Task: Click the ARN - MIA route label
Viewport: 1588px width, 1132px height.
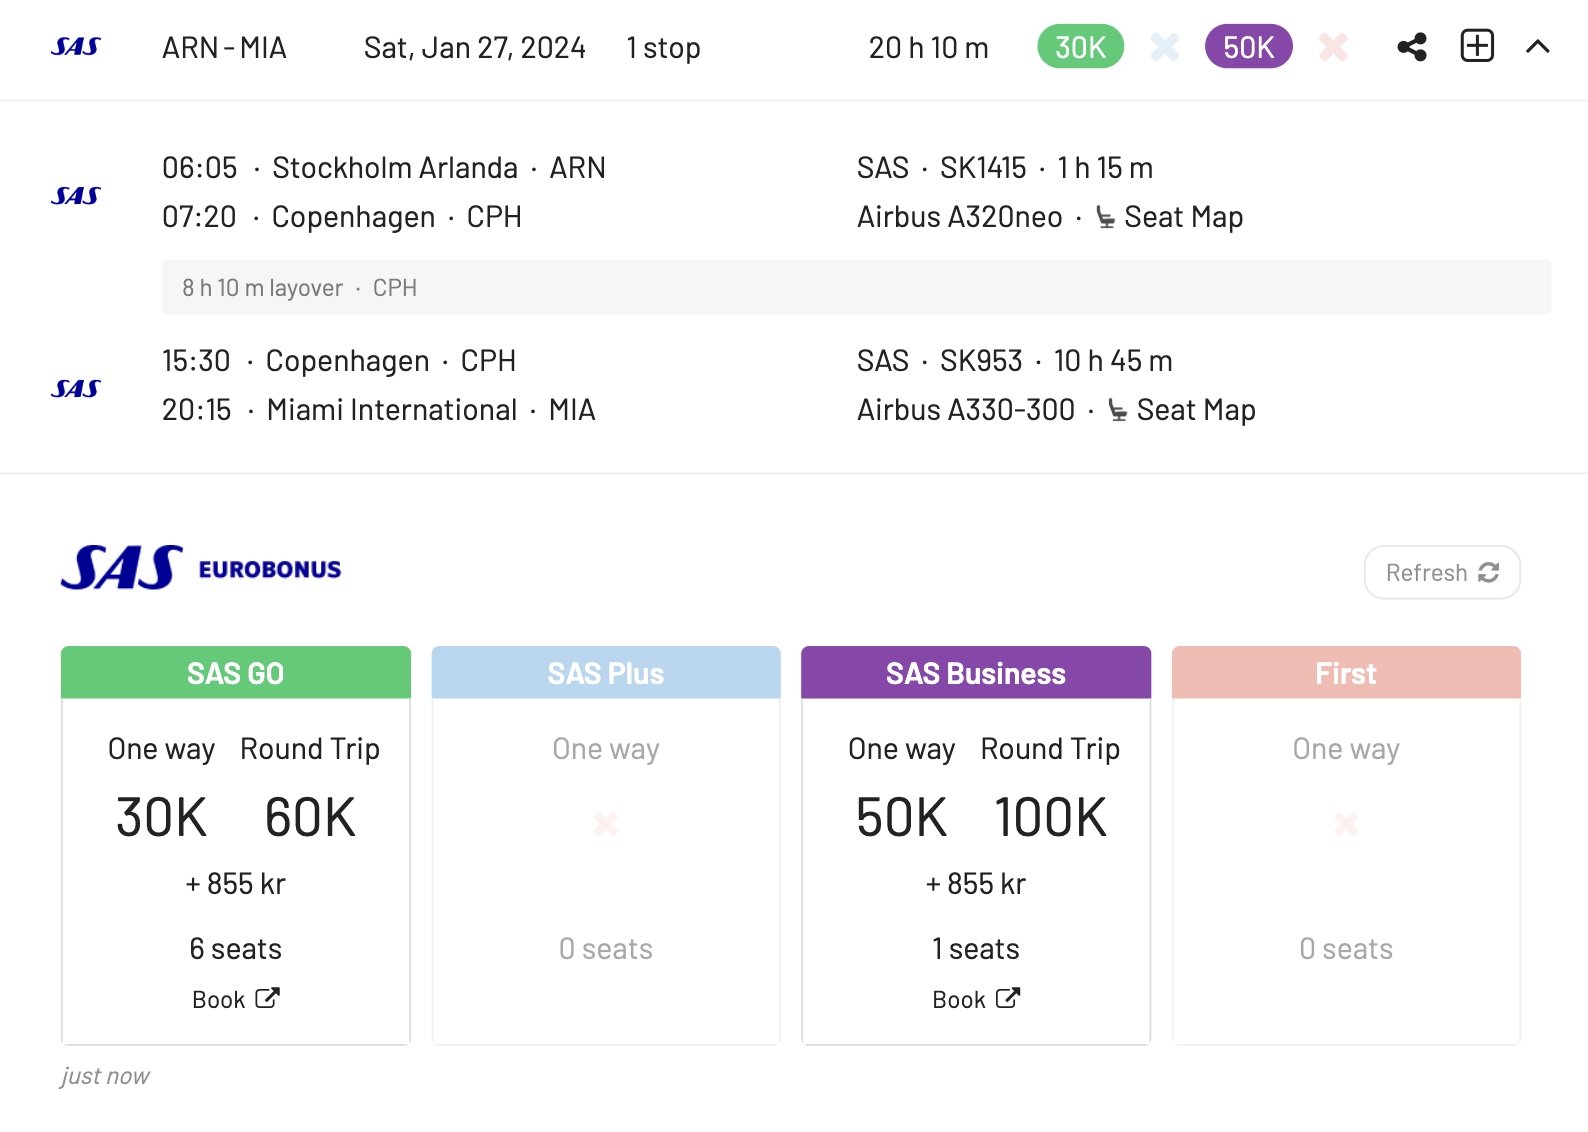Action: click(x=224, y=48)
